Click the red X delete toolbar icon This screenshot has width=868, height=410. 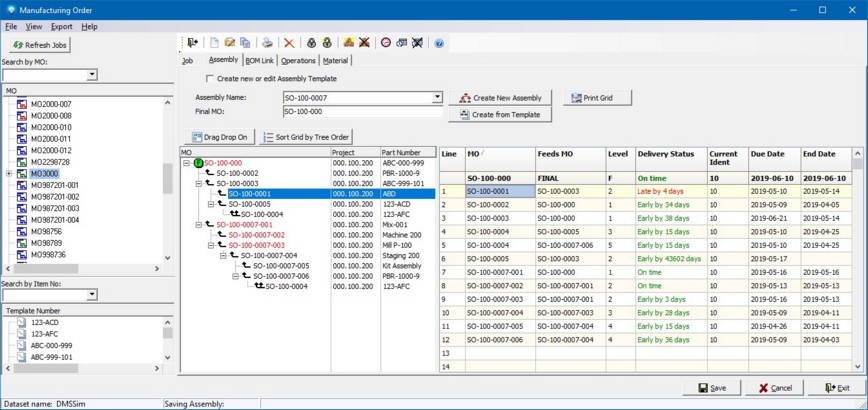289,43
